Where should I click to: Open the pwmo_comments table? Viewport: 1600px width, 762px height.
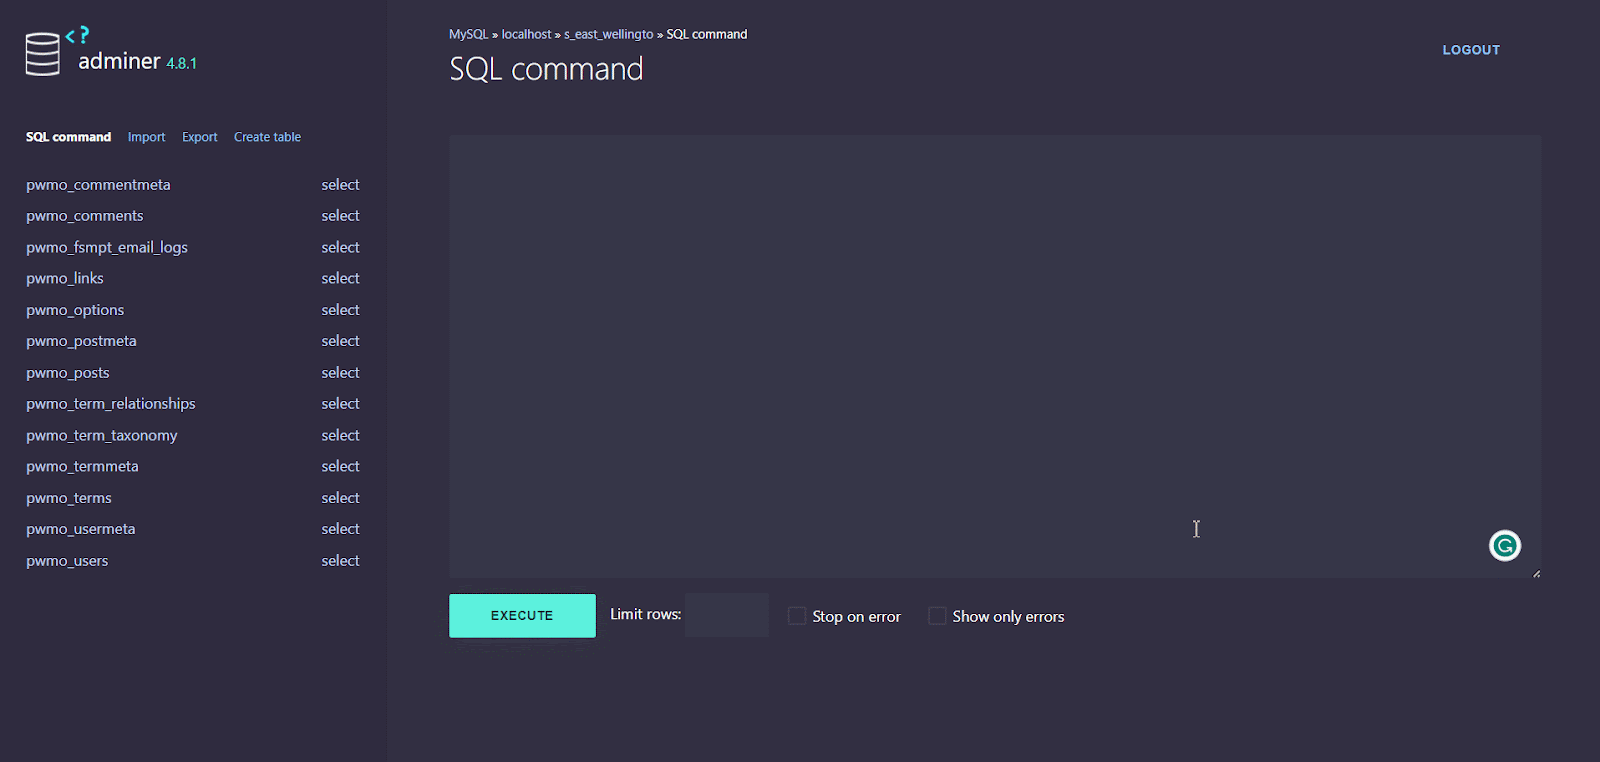85,216
